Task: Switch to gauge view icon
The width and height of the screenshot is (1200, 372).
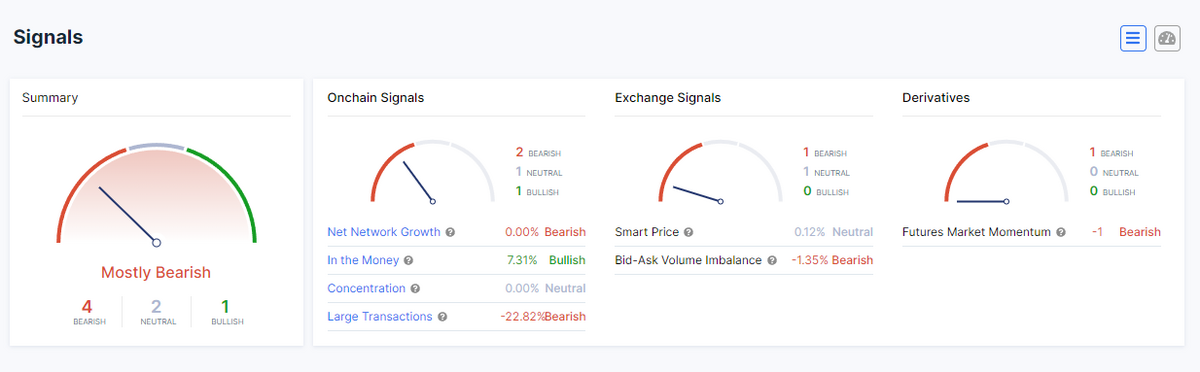Action: coord(1167,38)
